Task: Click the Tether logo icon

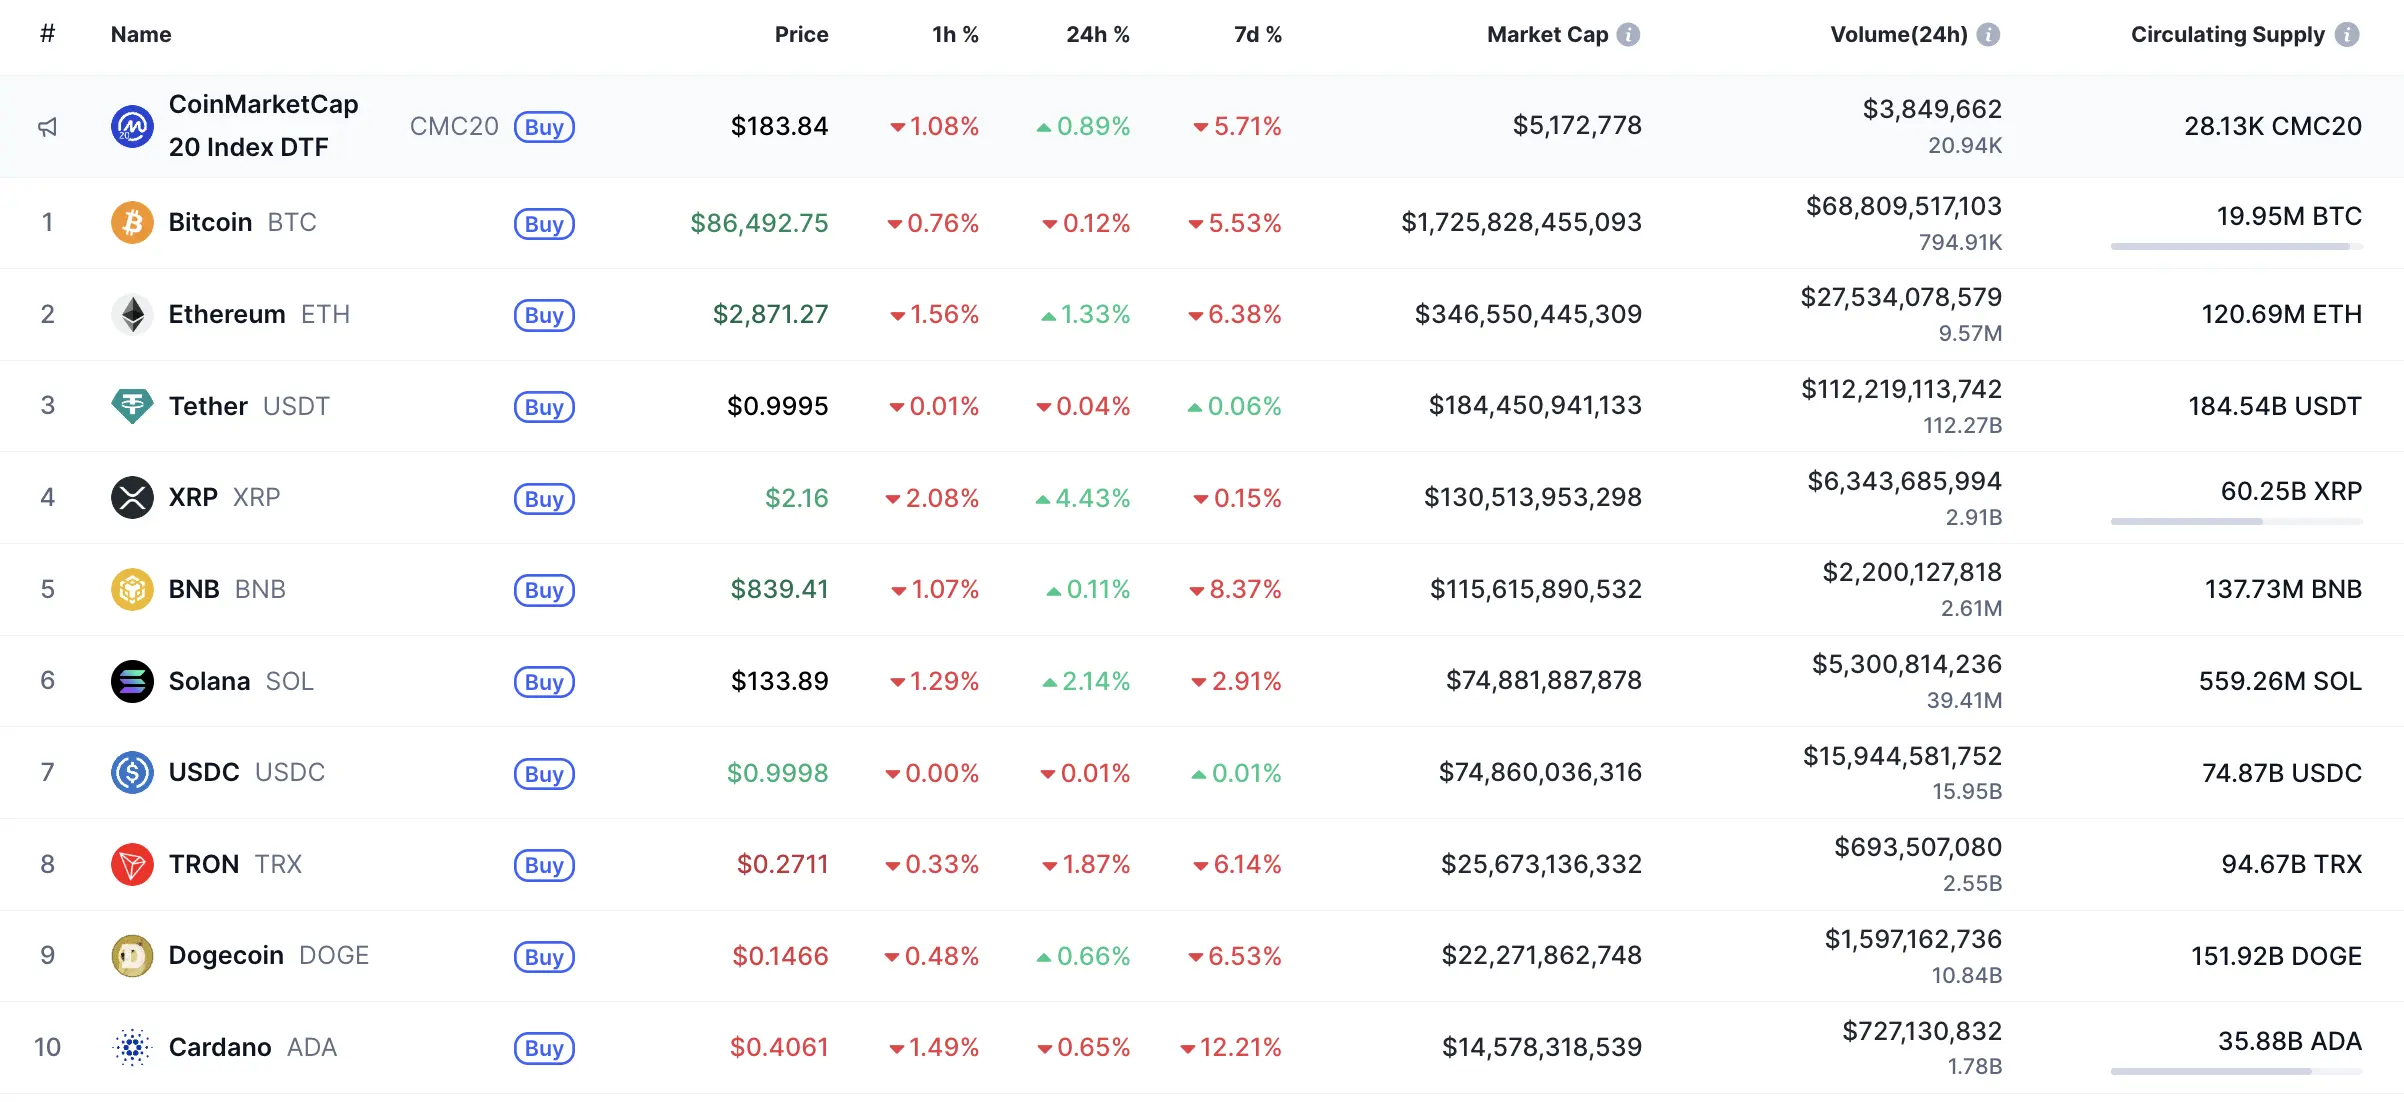Action: (132, 406)
